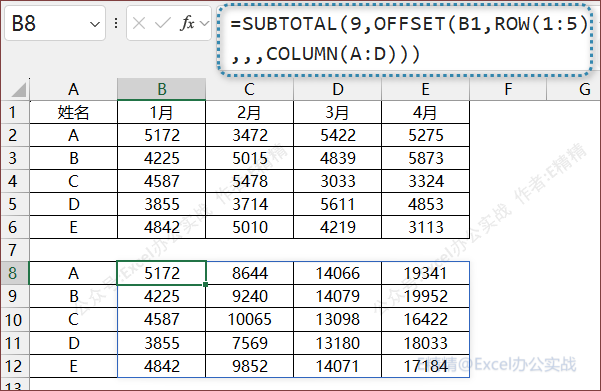Expand the Name Box dropdown arrow

coord(94,25)
